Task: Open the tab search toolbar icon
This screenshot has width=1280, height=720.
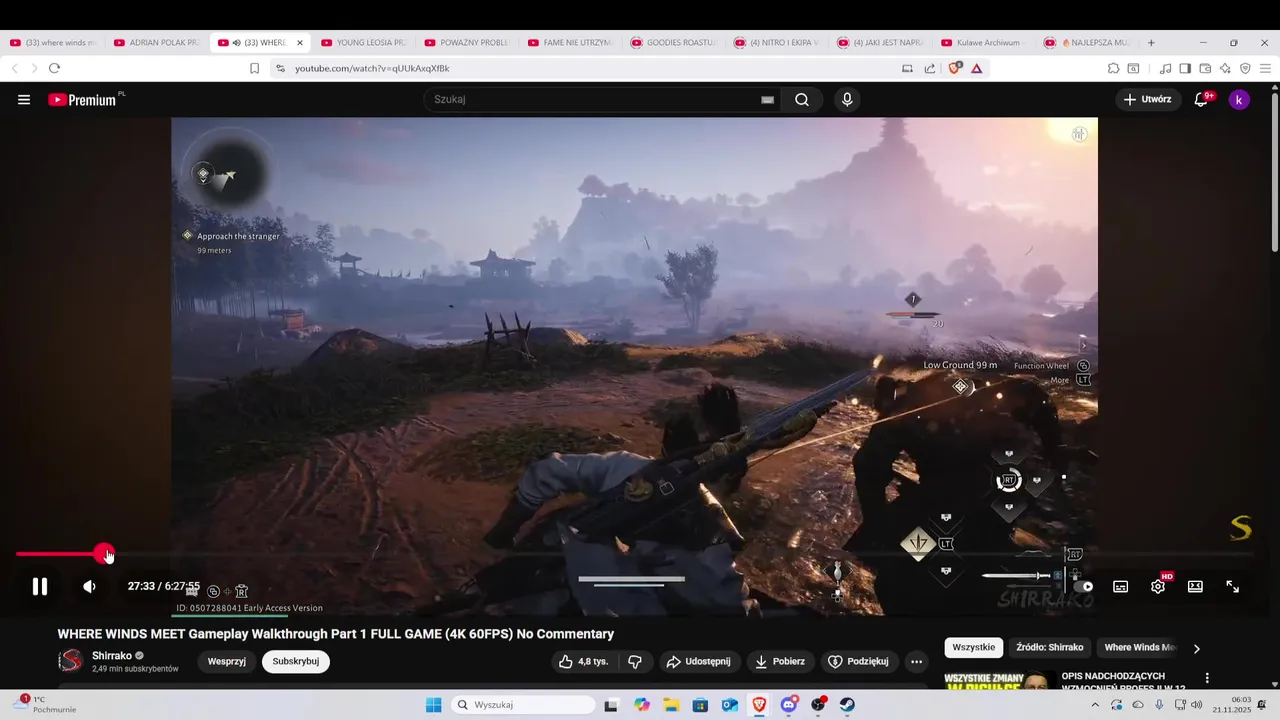Action: coord(1134,68)
